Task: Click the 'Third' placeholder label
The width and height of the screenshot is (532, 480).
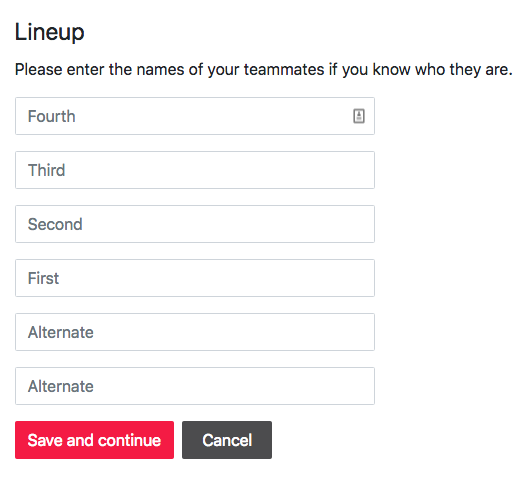Action: 46,170
